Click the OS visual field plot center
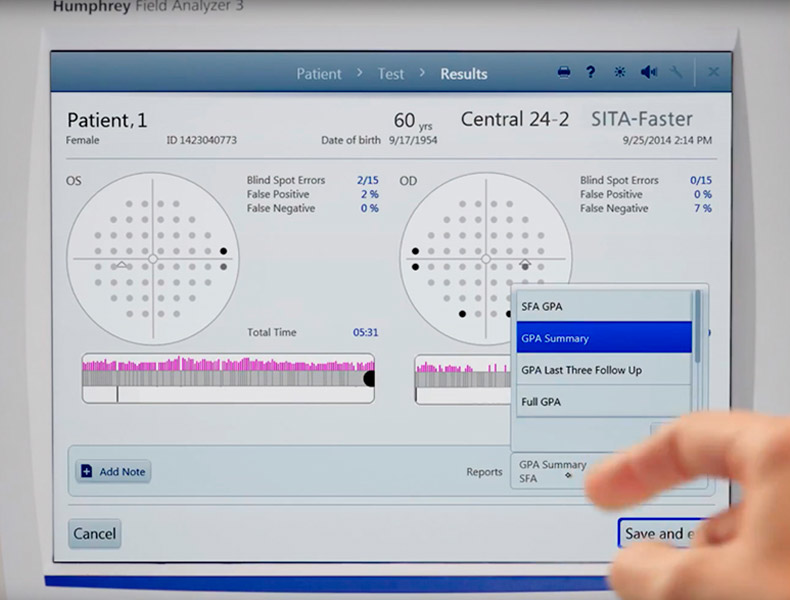This screenshot has width=790, height=600. tap(153, 259)
